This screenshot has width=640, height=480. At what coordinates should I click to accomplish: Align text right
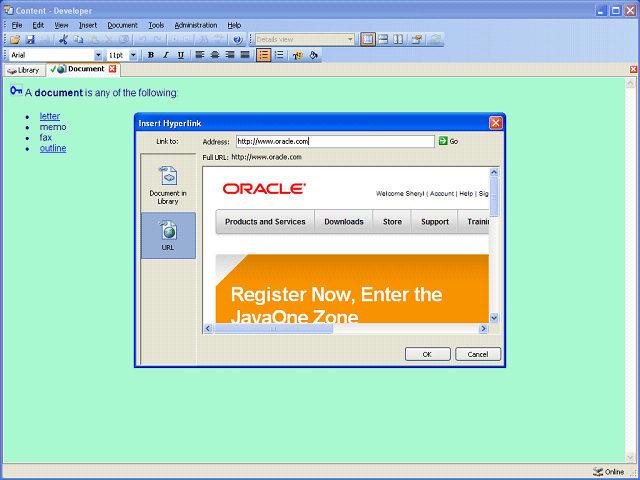tap(230, 55)
